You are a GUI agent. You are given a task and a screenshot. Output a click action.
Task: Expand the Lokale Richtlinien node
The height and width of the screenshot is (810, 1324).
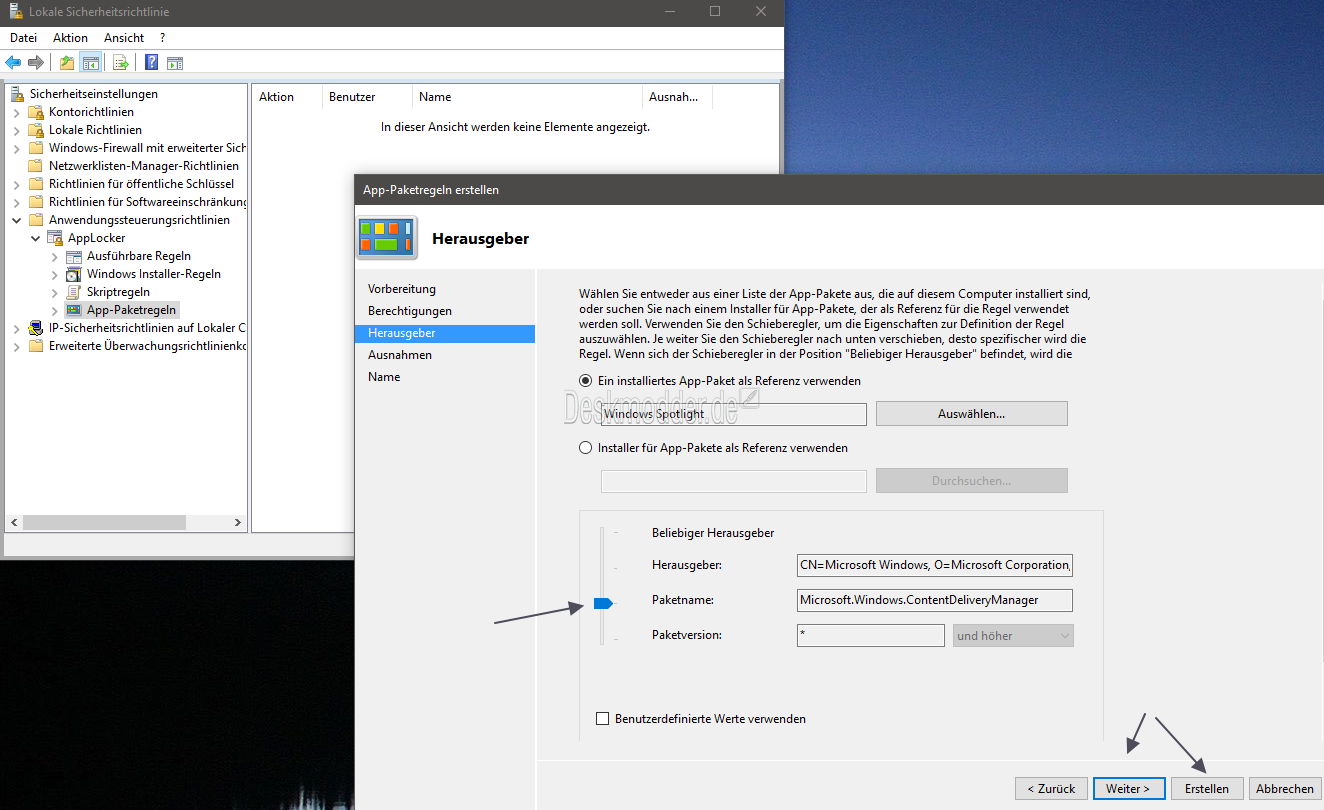tap(16, 130)
